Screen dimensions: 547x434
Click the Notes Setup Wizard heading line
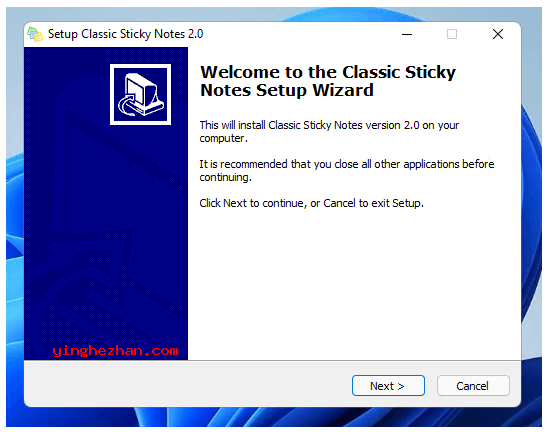[x=287, y=90]
